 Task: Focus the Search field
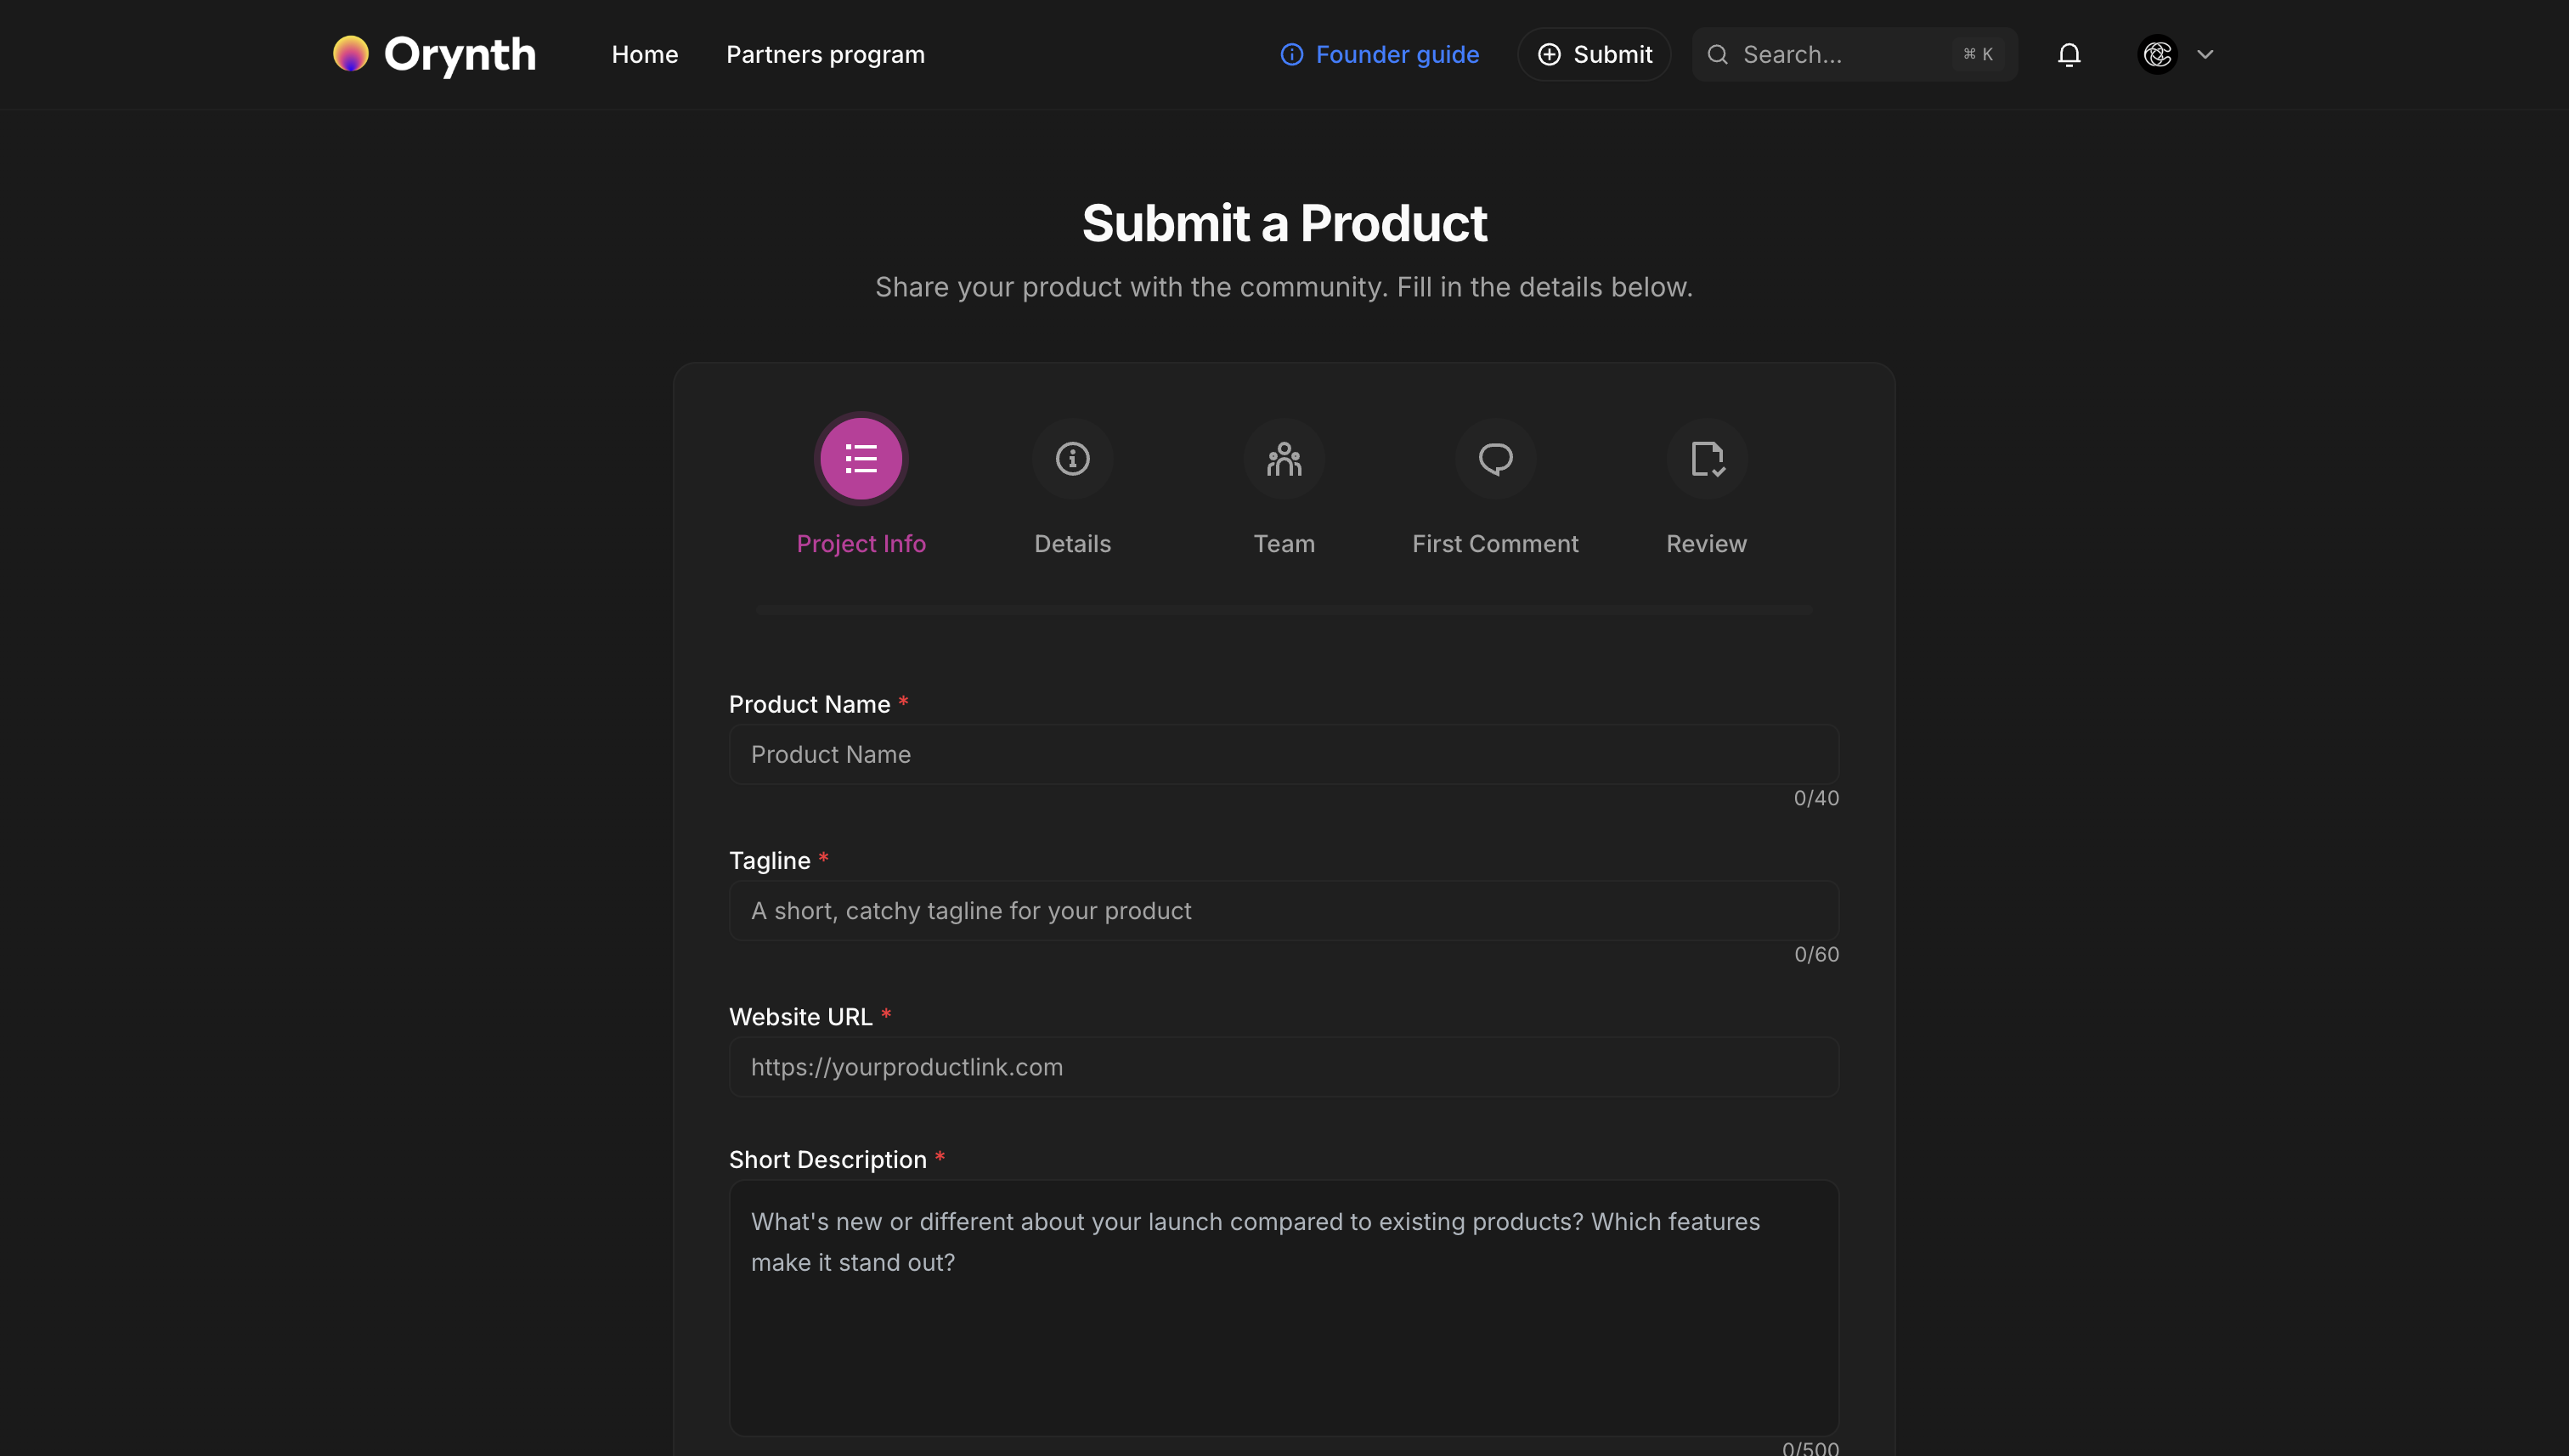tap(1840, 54)
